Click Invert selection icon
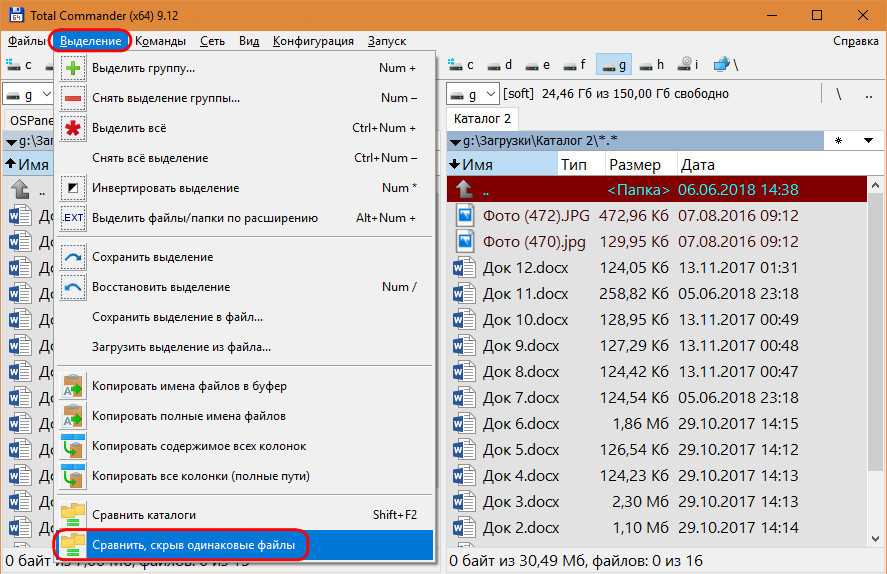Screen dimensions: 887x574 click(x=74, y=188)
